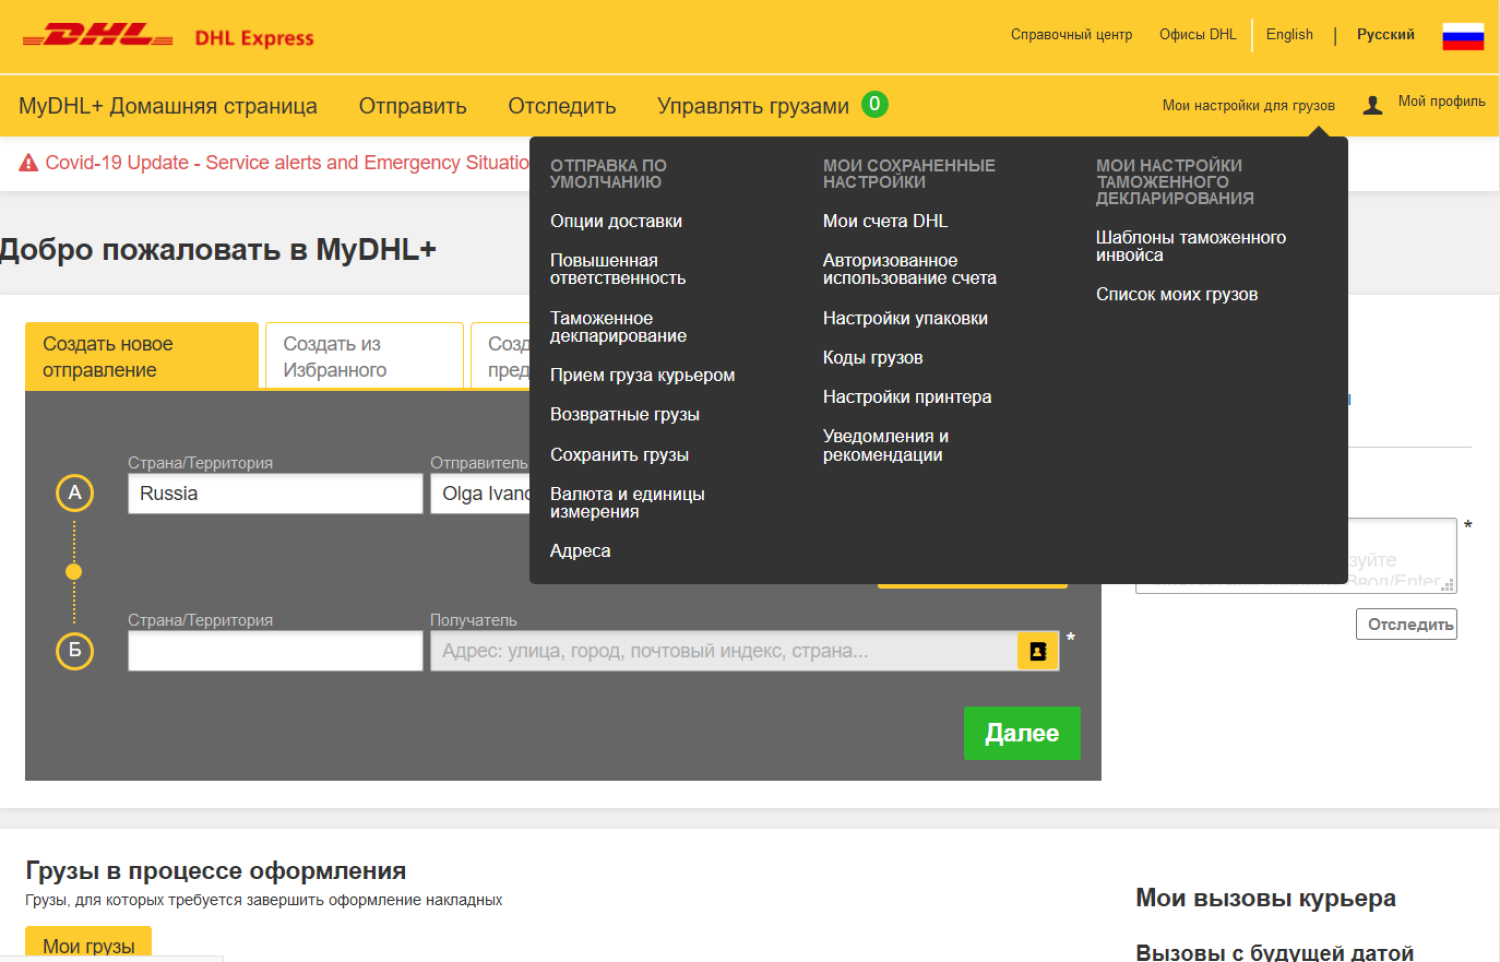Click the profile person icon
This screenshot has height=962, width=1500.
click(1373, 105)
